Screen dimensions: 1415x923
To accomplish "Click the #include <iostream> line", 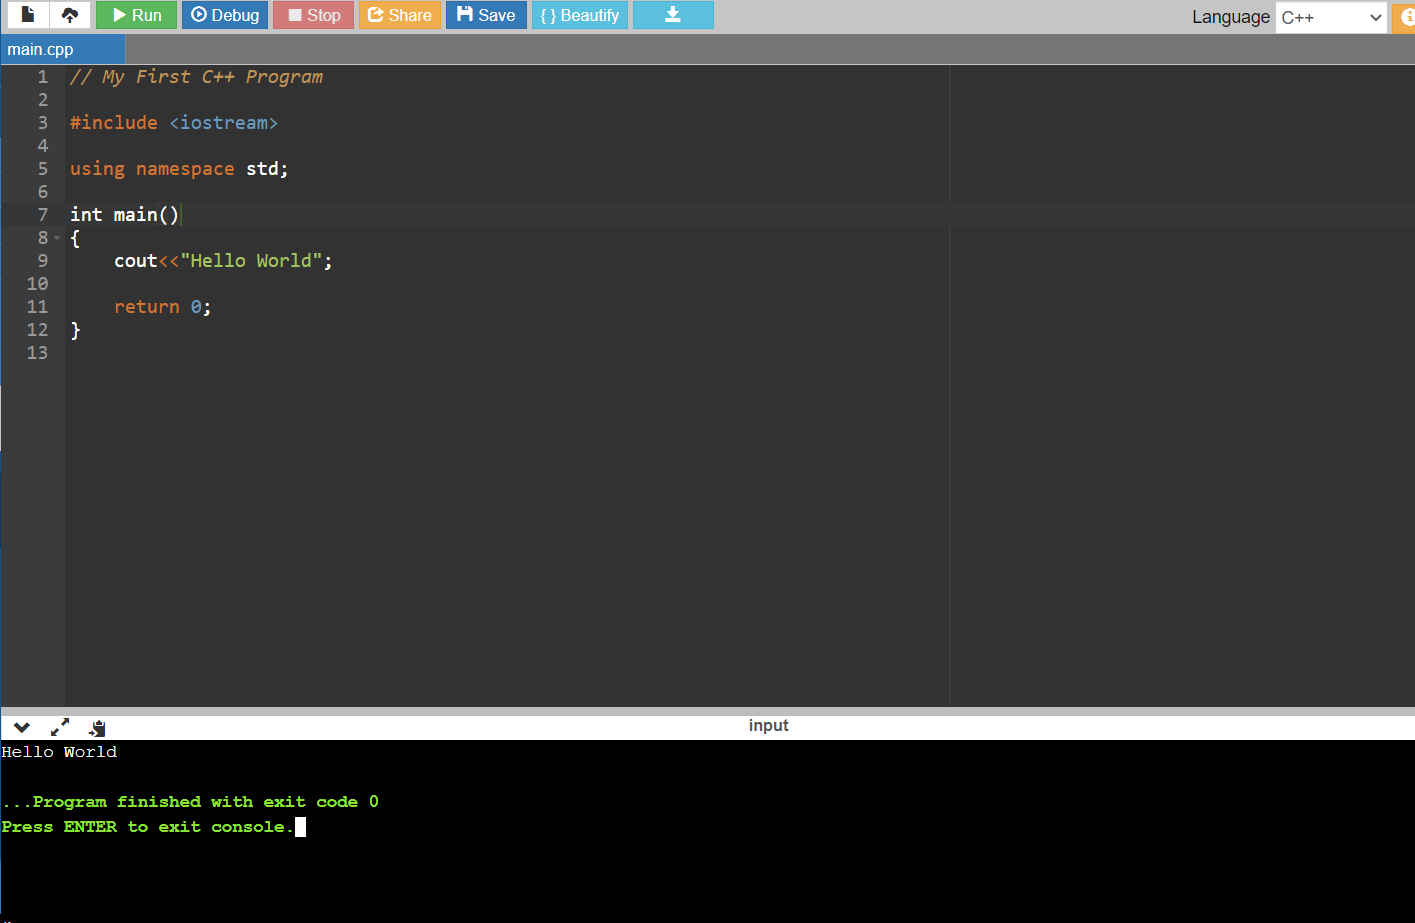I will (x=174, y=123).
